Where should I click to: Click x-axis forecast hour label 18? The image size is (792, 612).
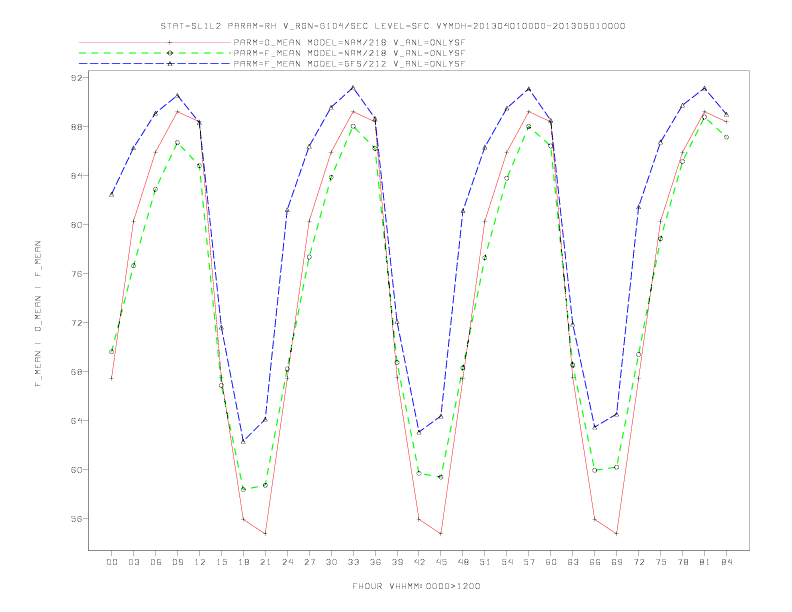[243, 562]
